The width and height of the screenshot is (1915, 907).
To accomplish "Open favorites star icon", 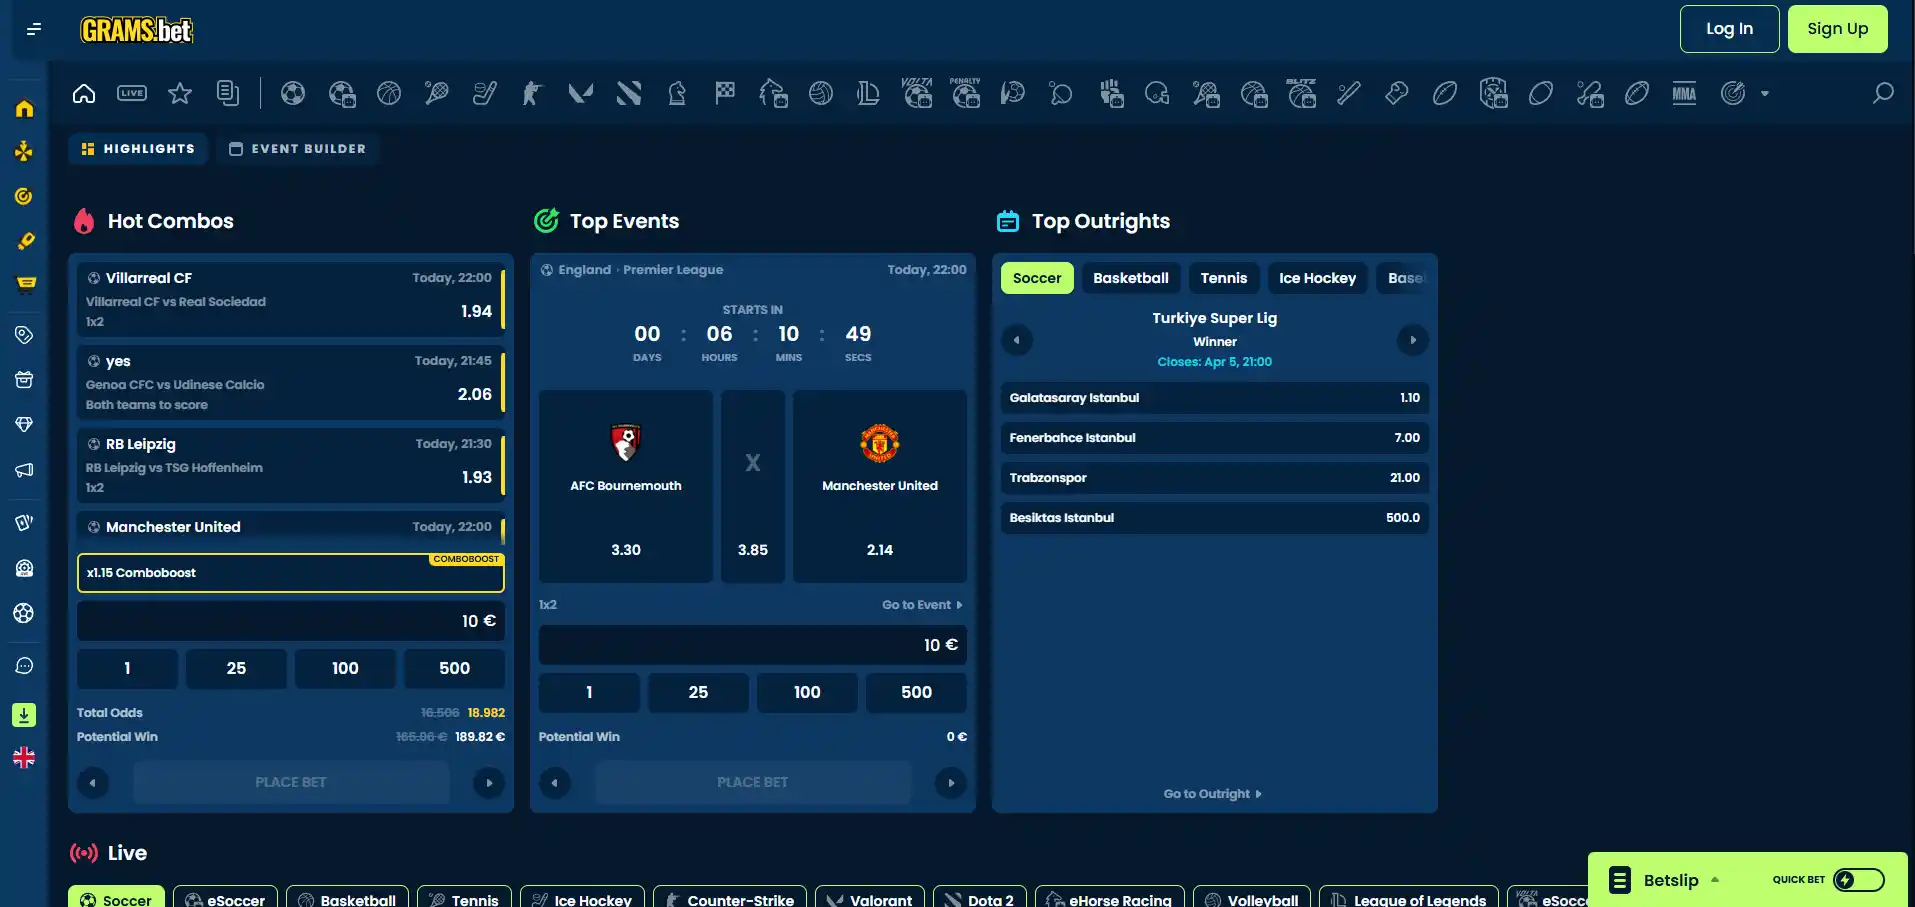I will 180,93.
